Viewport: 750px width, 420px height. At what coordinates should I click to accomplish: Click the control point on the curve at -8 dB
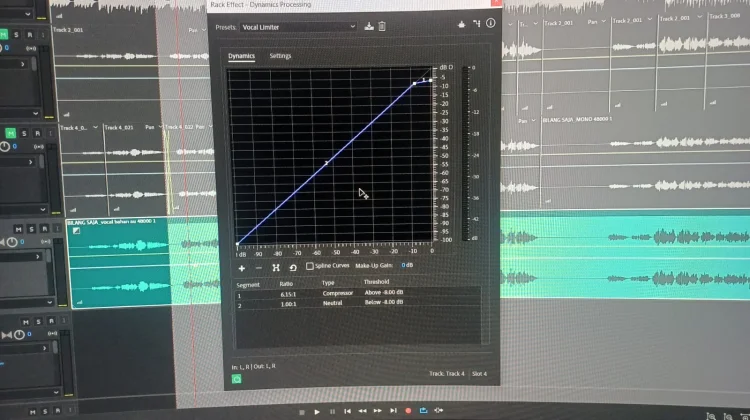[414, 84]
